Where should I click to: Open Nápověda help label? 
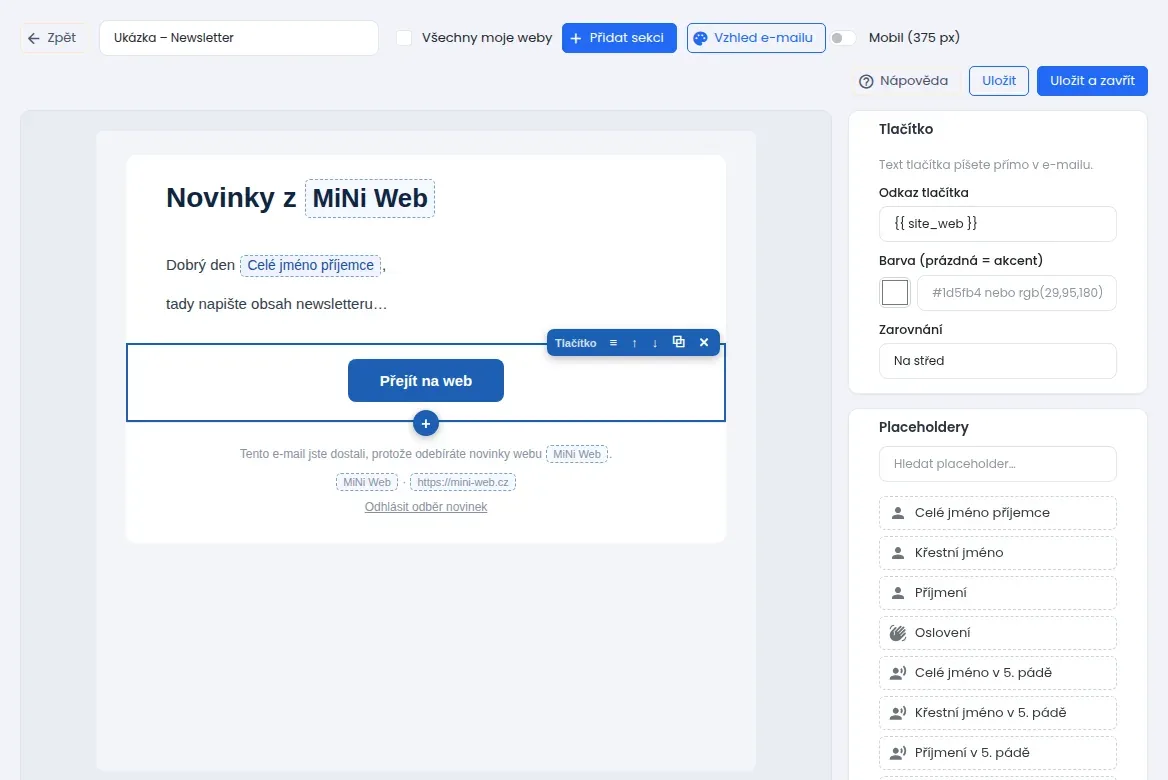pyautogui.click(x=914, y=80)
